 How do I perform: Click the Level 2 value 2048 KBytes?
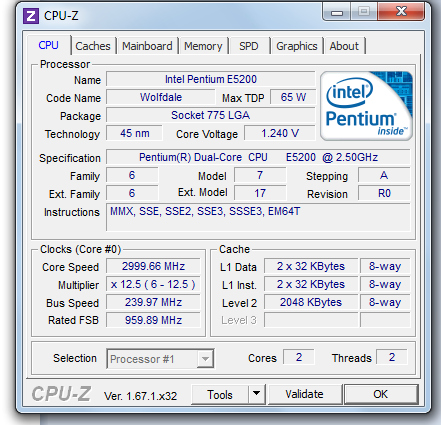tap(311, 302)
